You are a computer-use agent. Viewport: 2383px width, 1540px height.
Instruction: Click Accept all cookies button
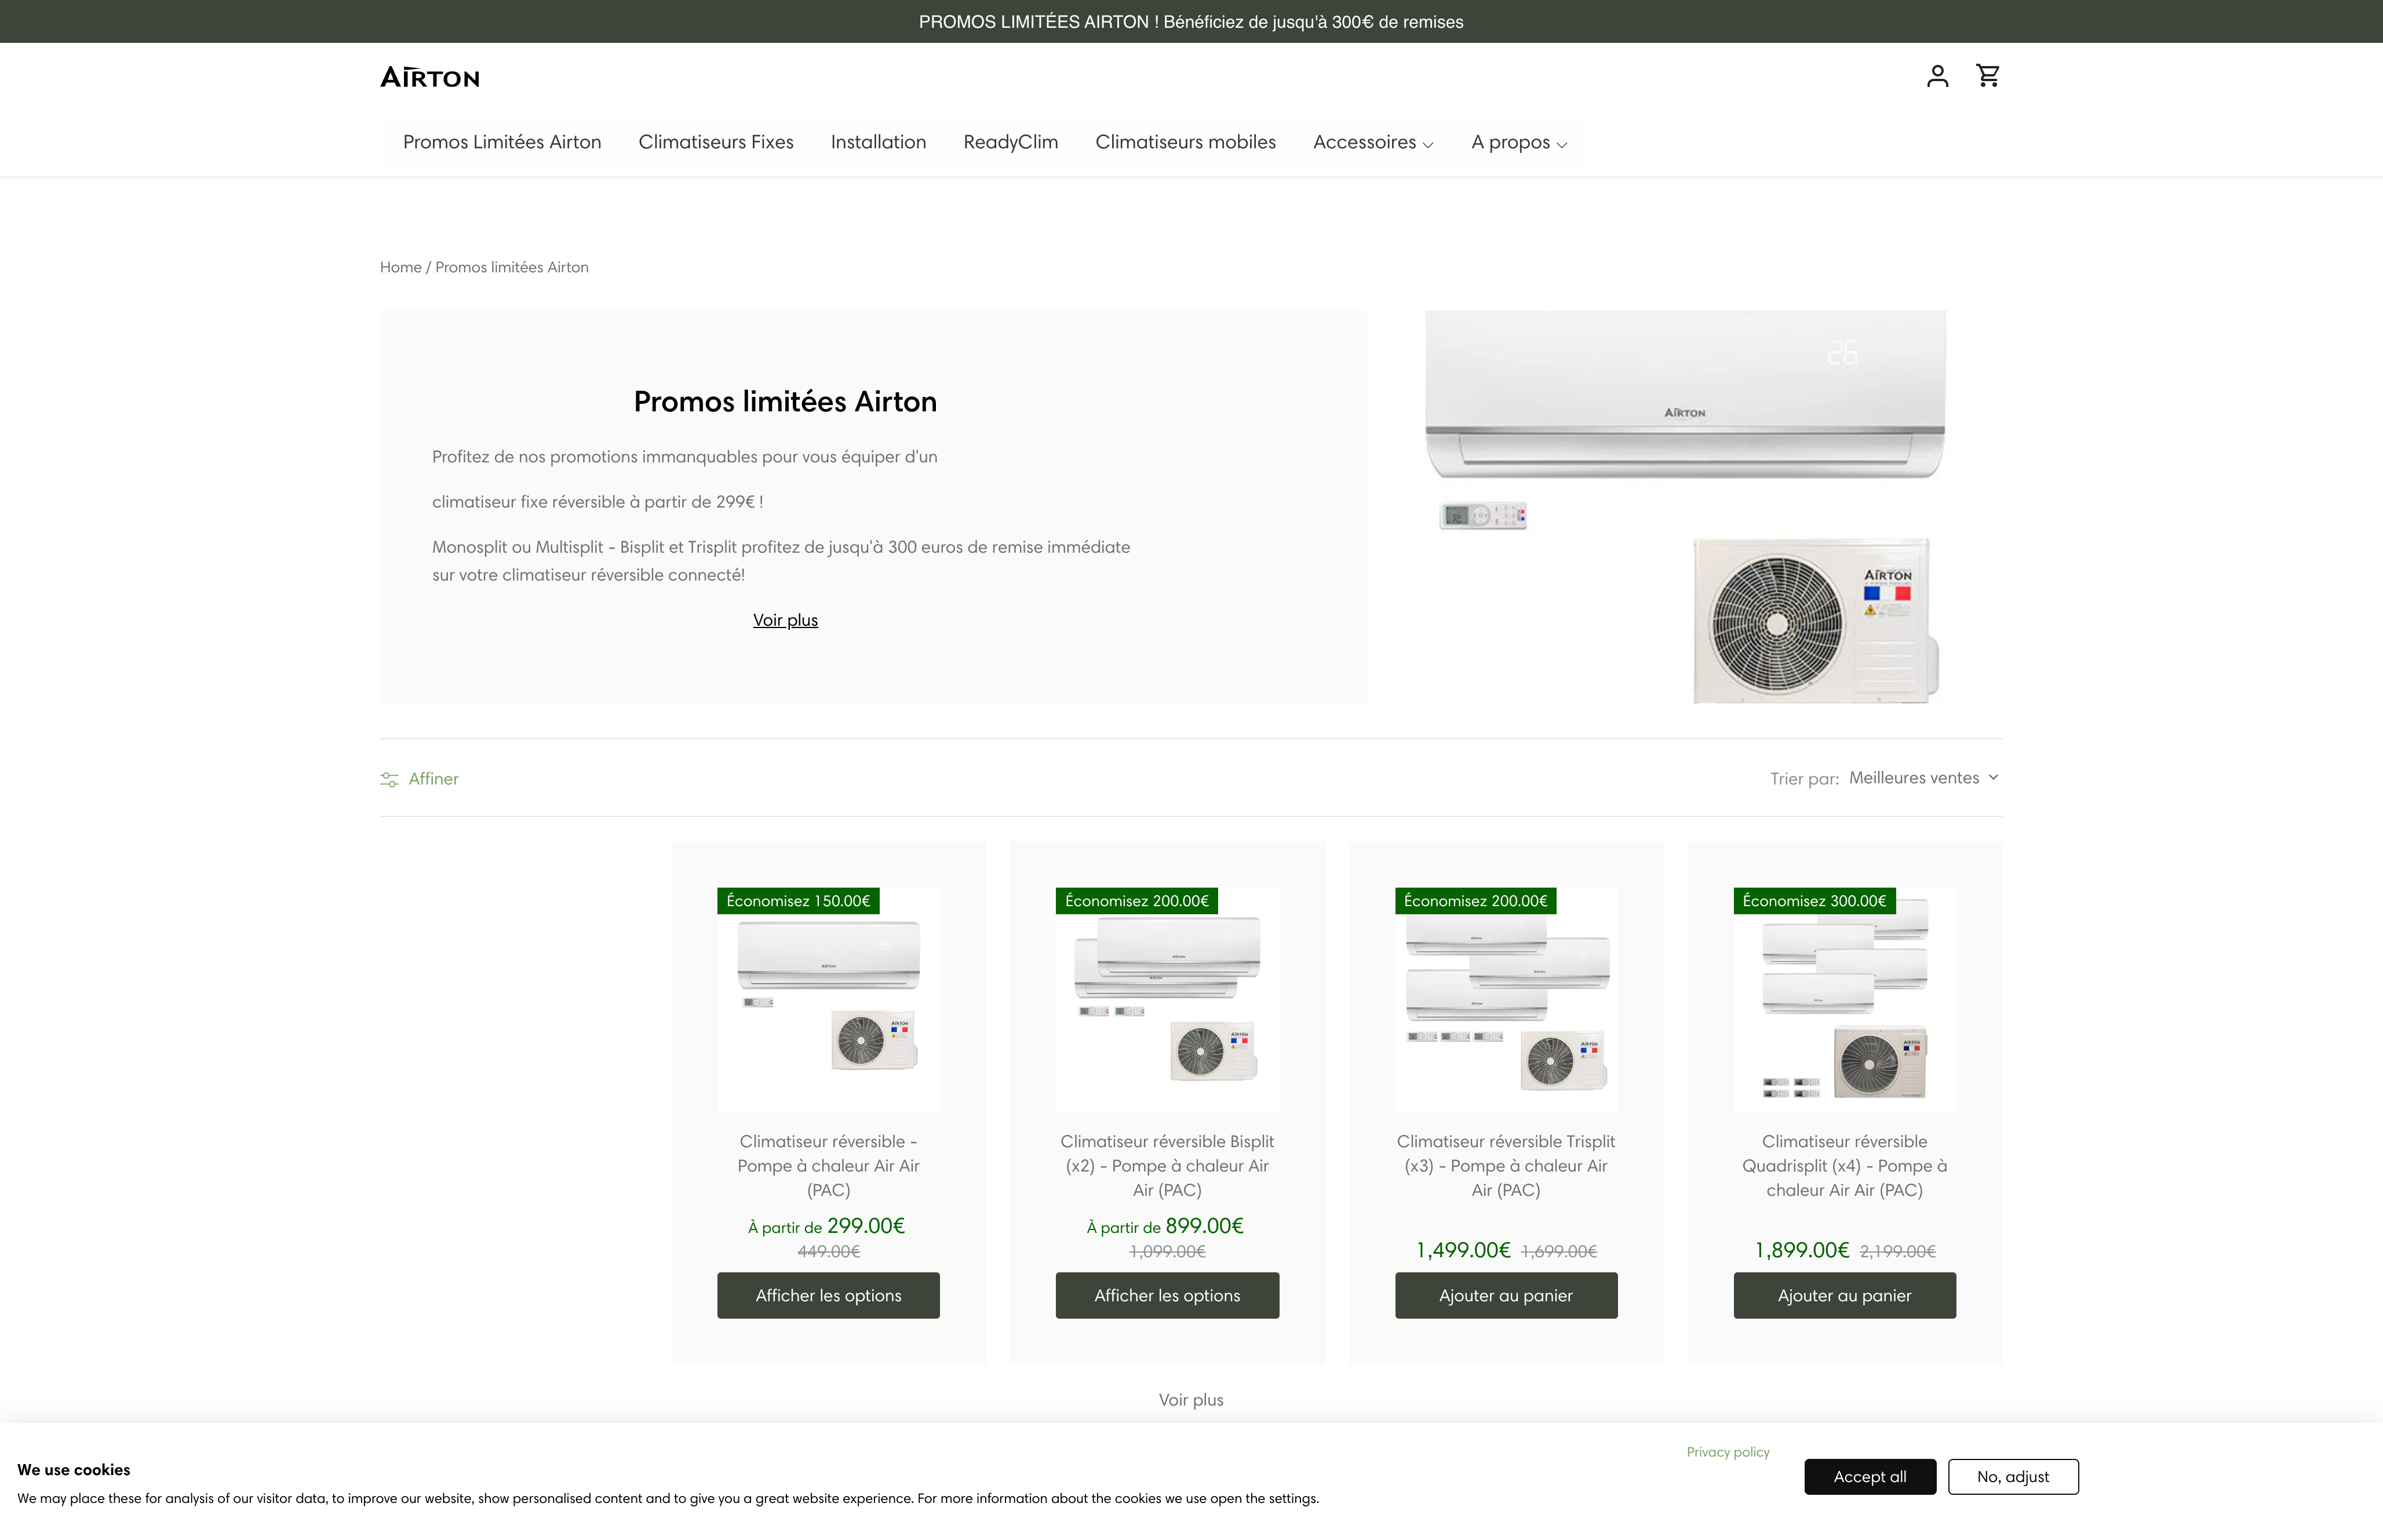[x=1869, y=1476]
